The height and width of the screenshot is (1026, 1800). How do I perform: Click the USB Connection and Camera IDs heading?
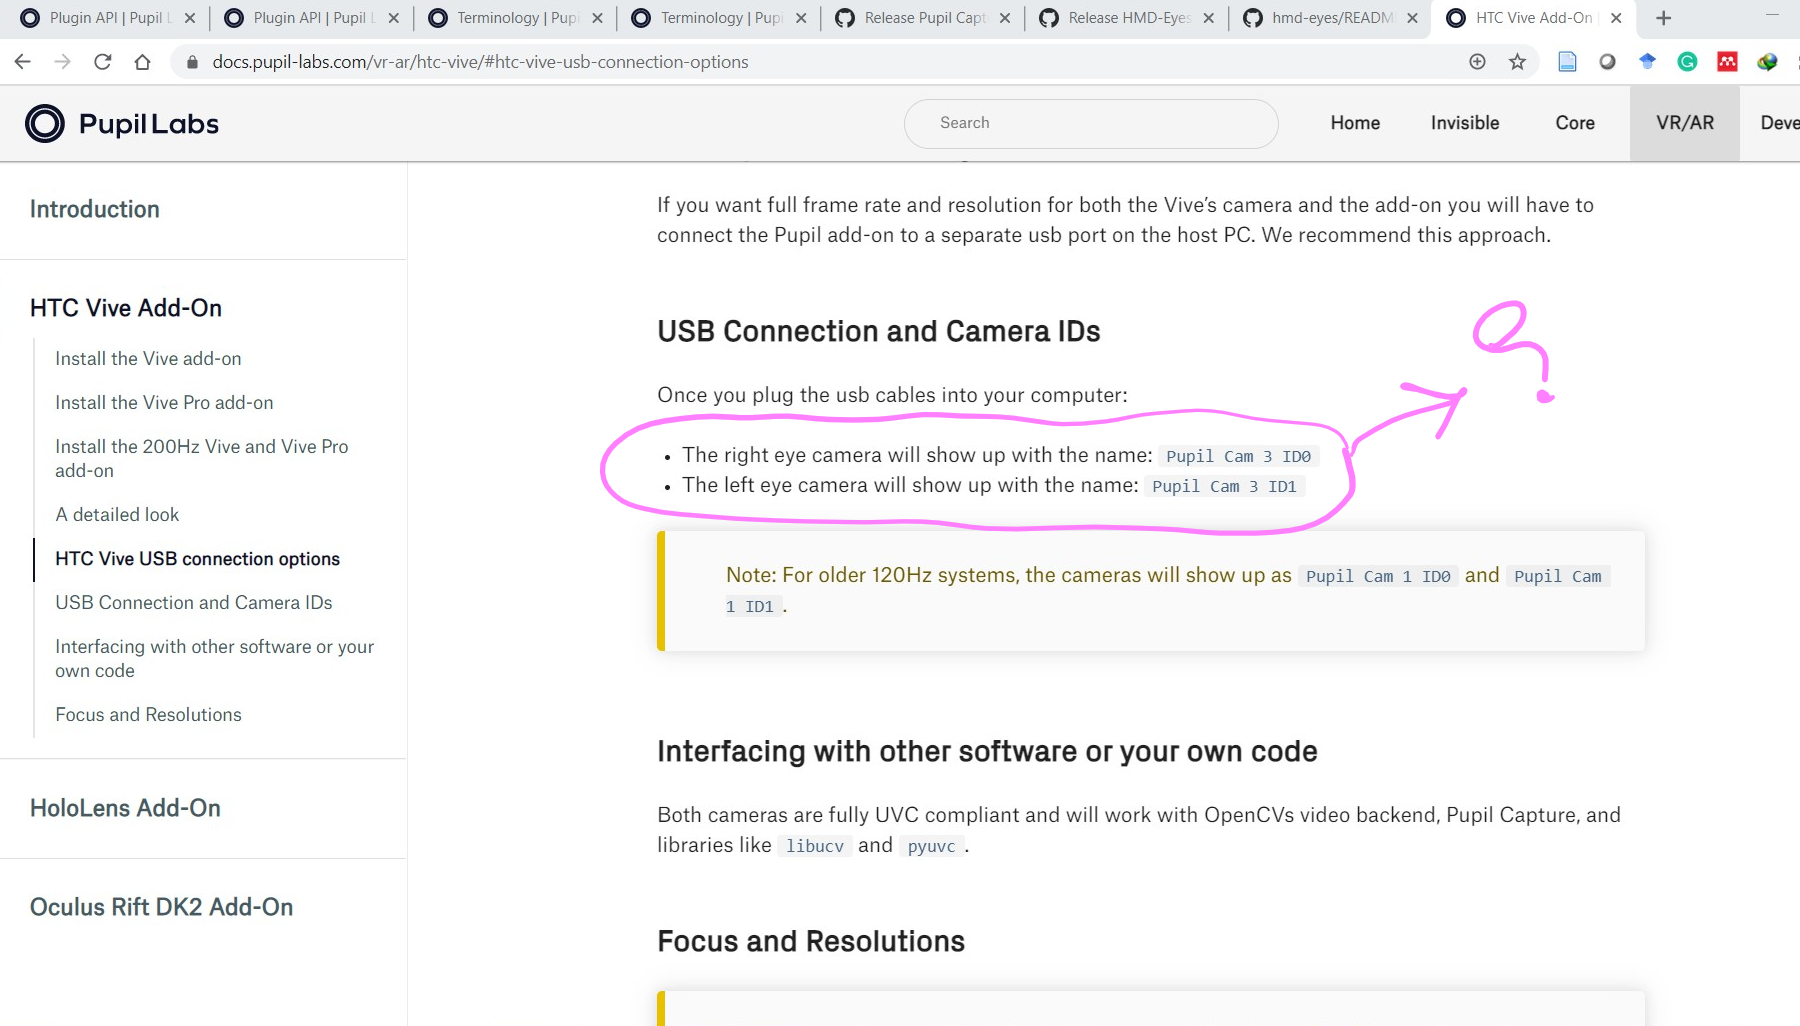pos(878,331)
